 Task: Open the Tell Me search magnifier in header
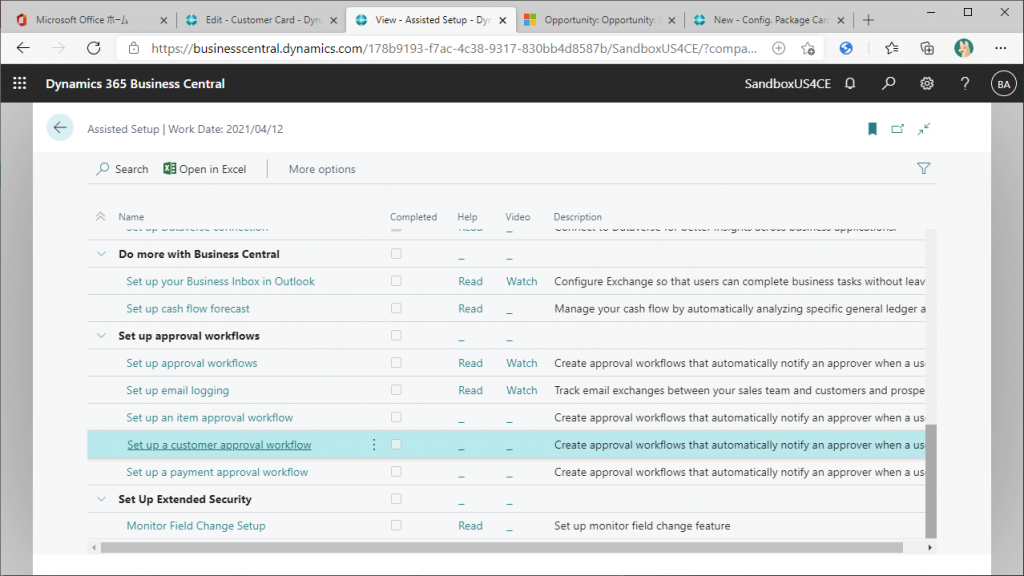pyautogui.click(x=888, y=84)
